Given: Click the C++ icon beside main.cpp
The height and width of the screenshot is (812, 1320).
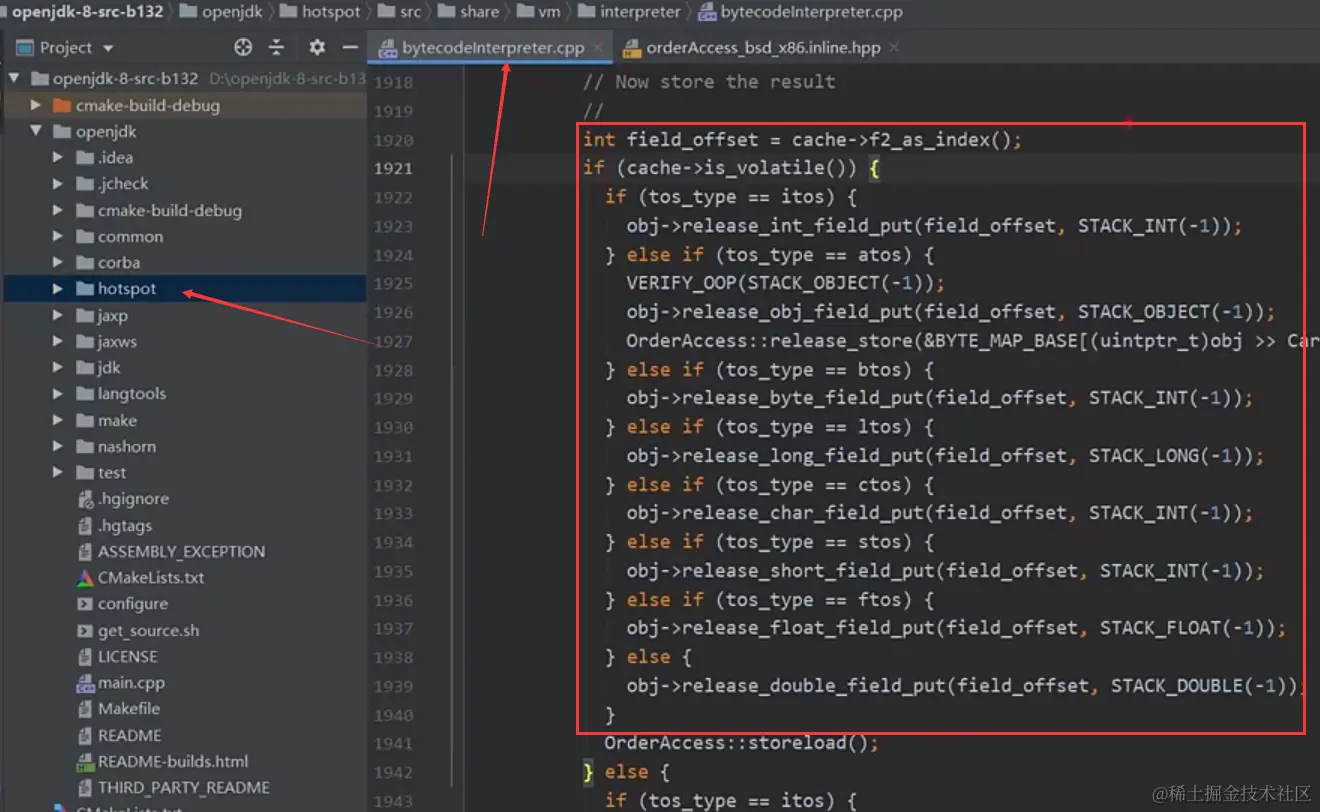Looking at the screenshot, I should click(85, 684).
